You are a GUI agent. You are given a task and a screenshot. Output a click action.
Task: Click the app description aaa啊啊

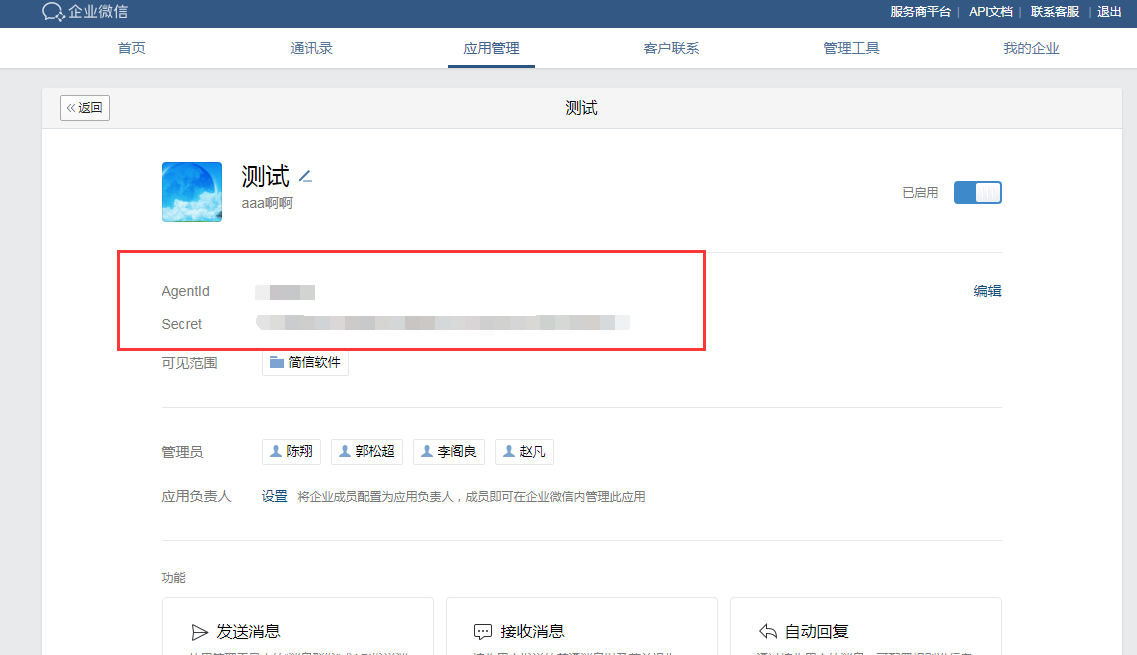[x=267, y=203]
